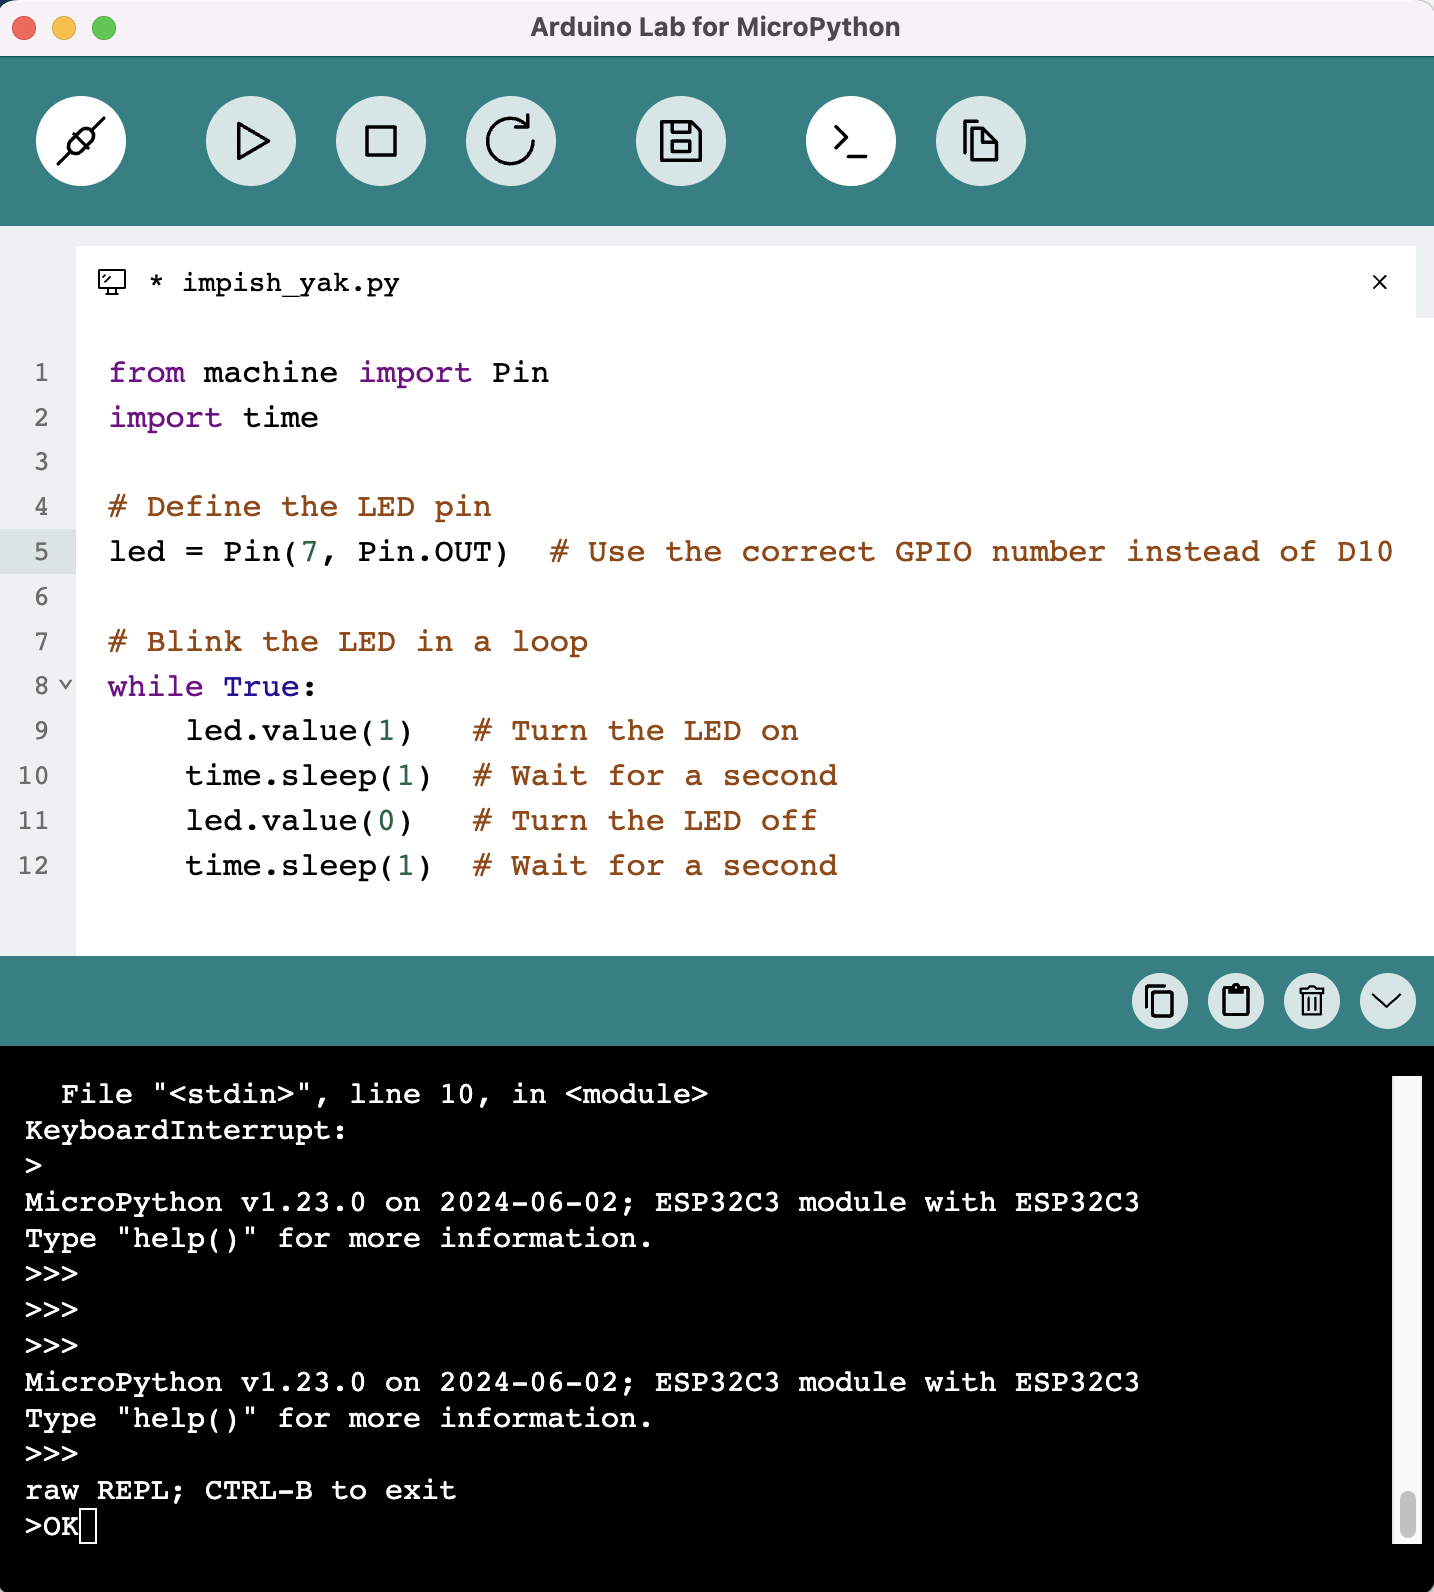
Task: Clear terminal with the trash icon
Action: click(1312, 1001)
